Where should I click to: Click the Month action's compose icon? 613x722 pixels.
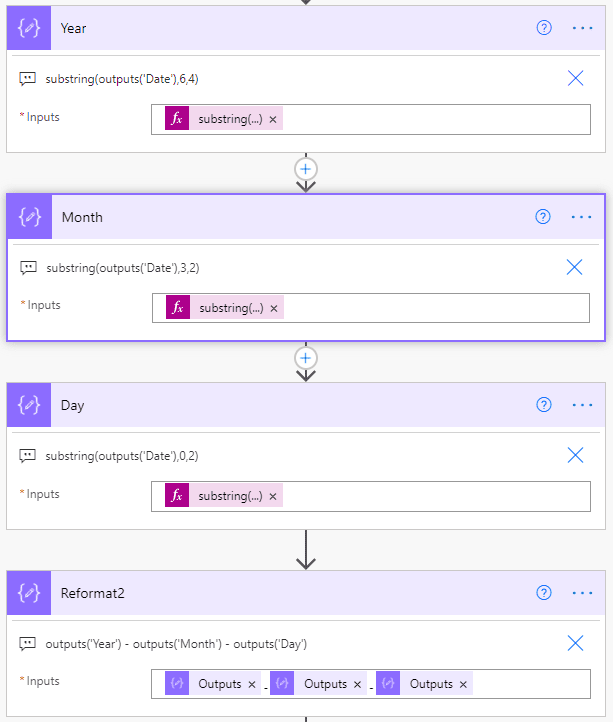[30, 217]
